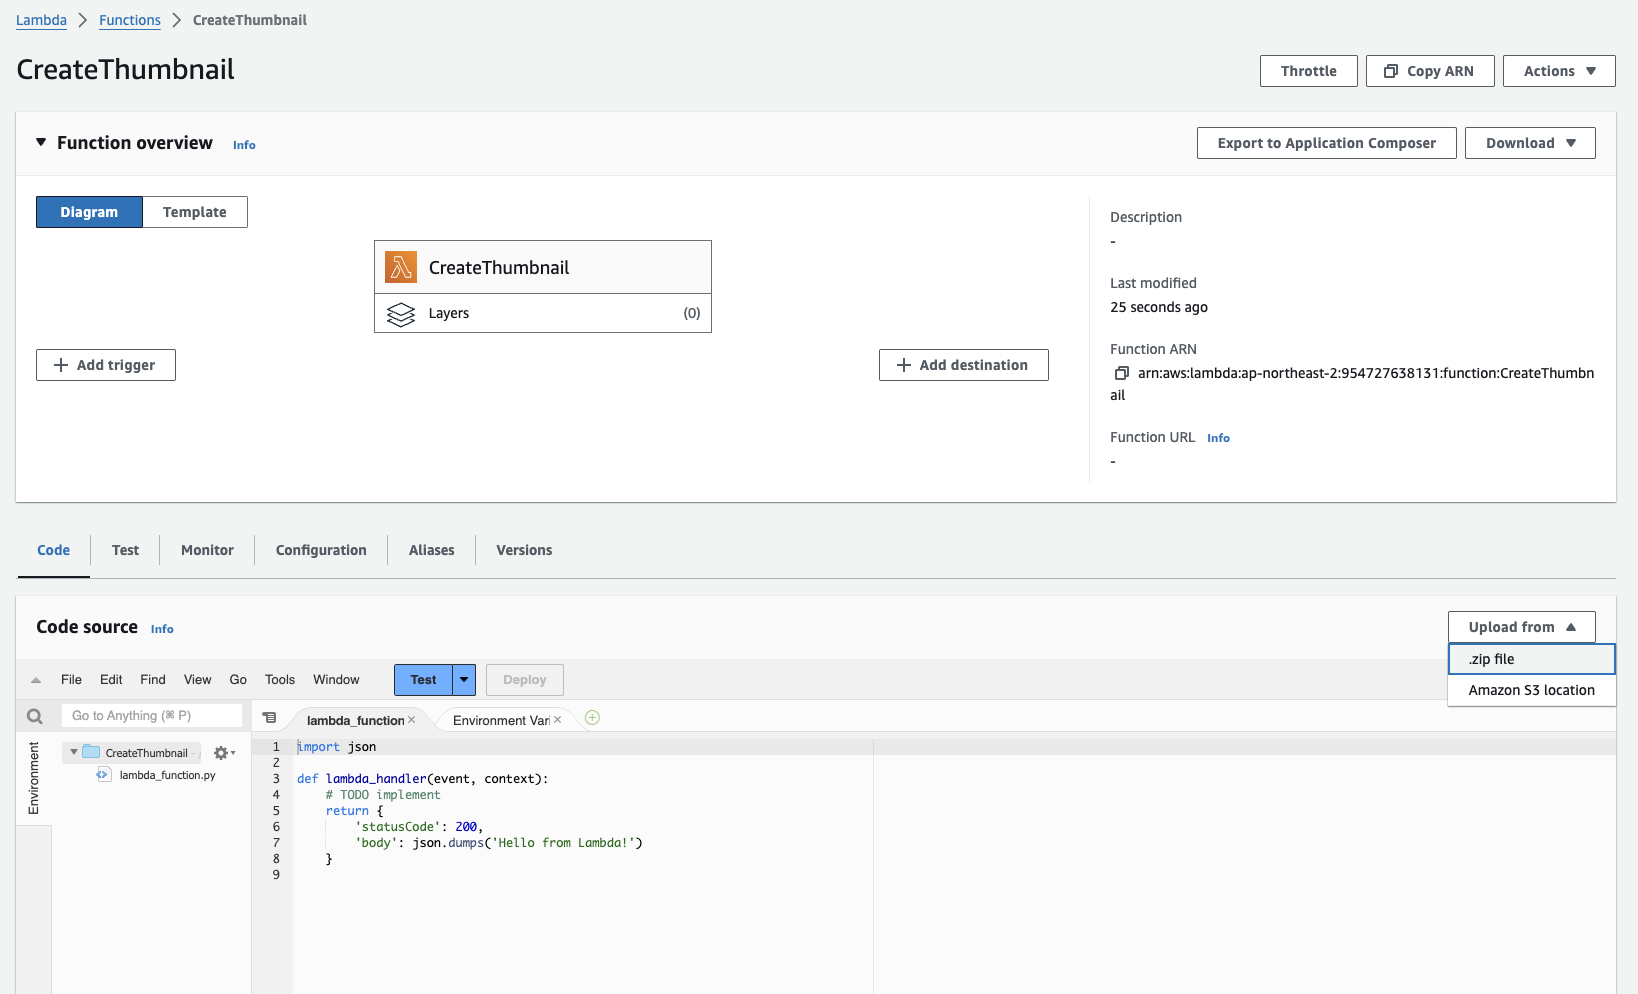The image size is (1638, 994).
Task: Open the gear settings in file tree
Action: point(224,753)
